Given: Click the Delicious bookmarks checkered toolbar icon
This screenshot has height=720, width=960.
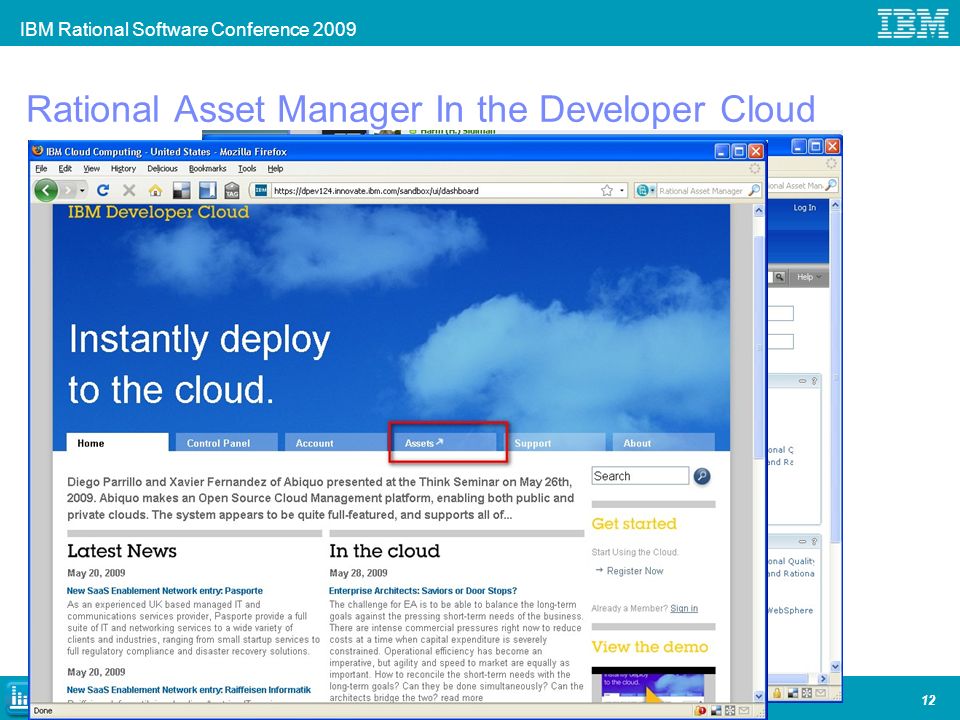Looking at the screenshot, I should 181,190.
